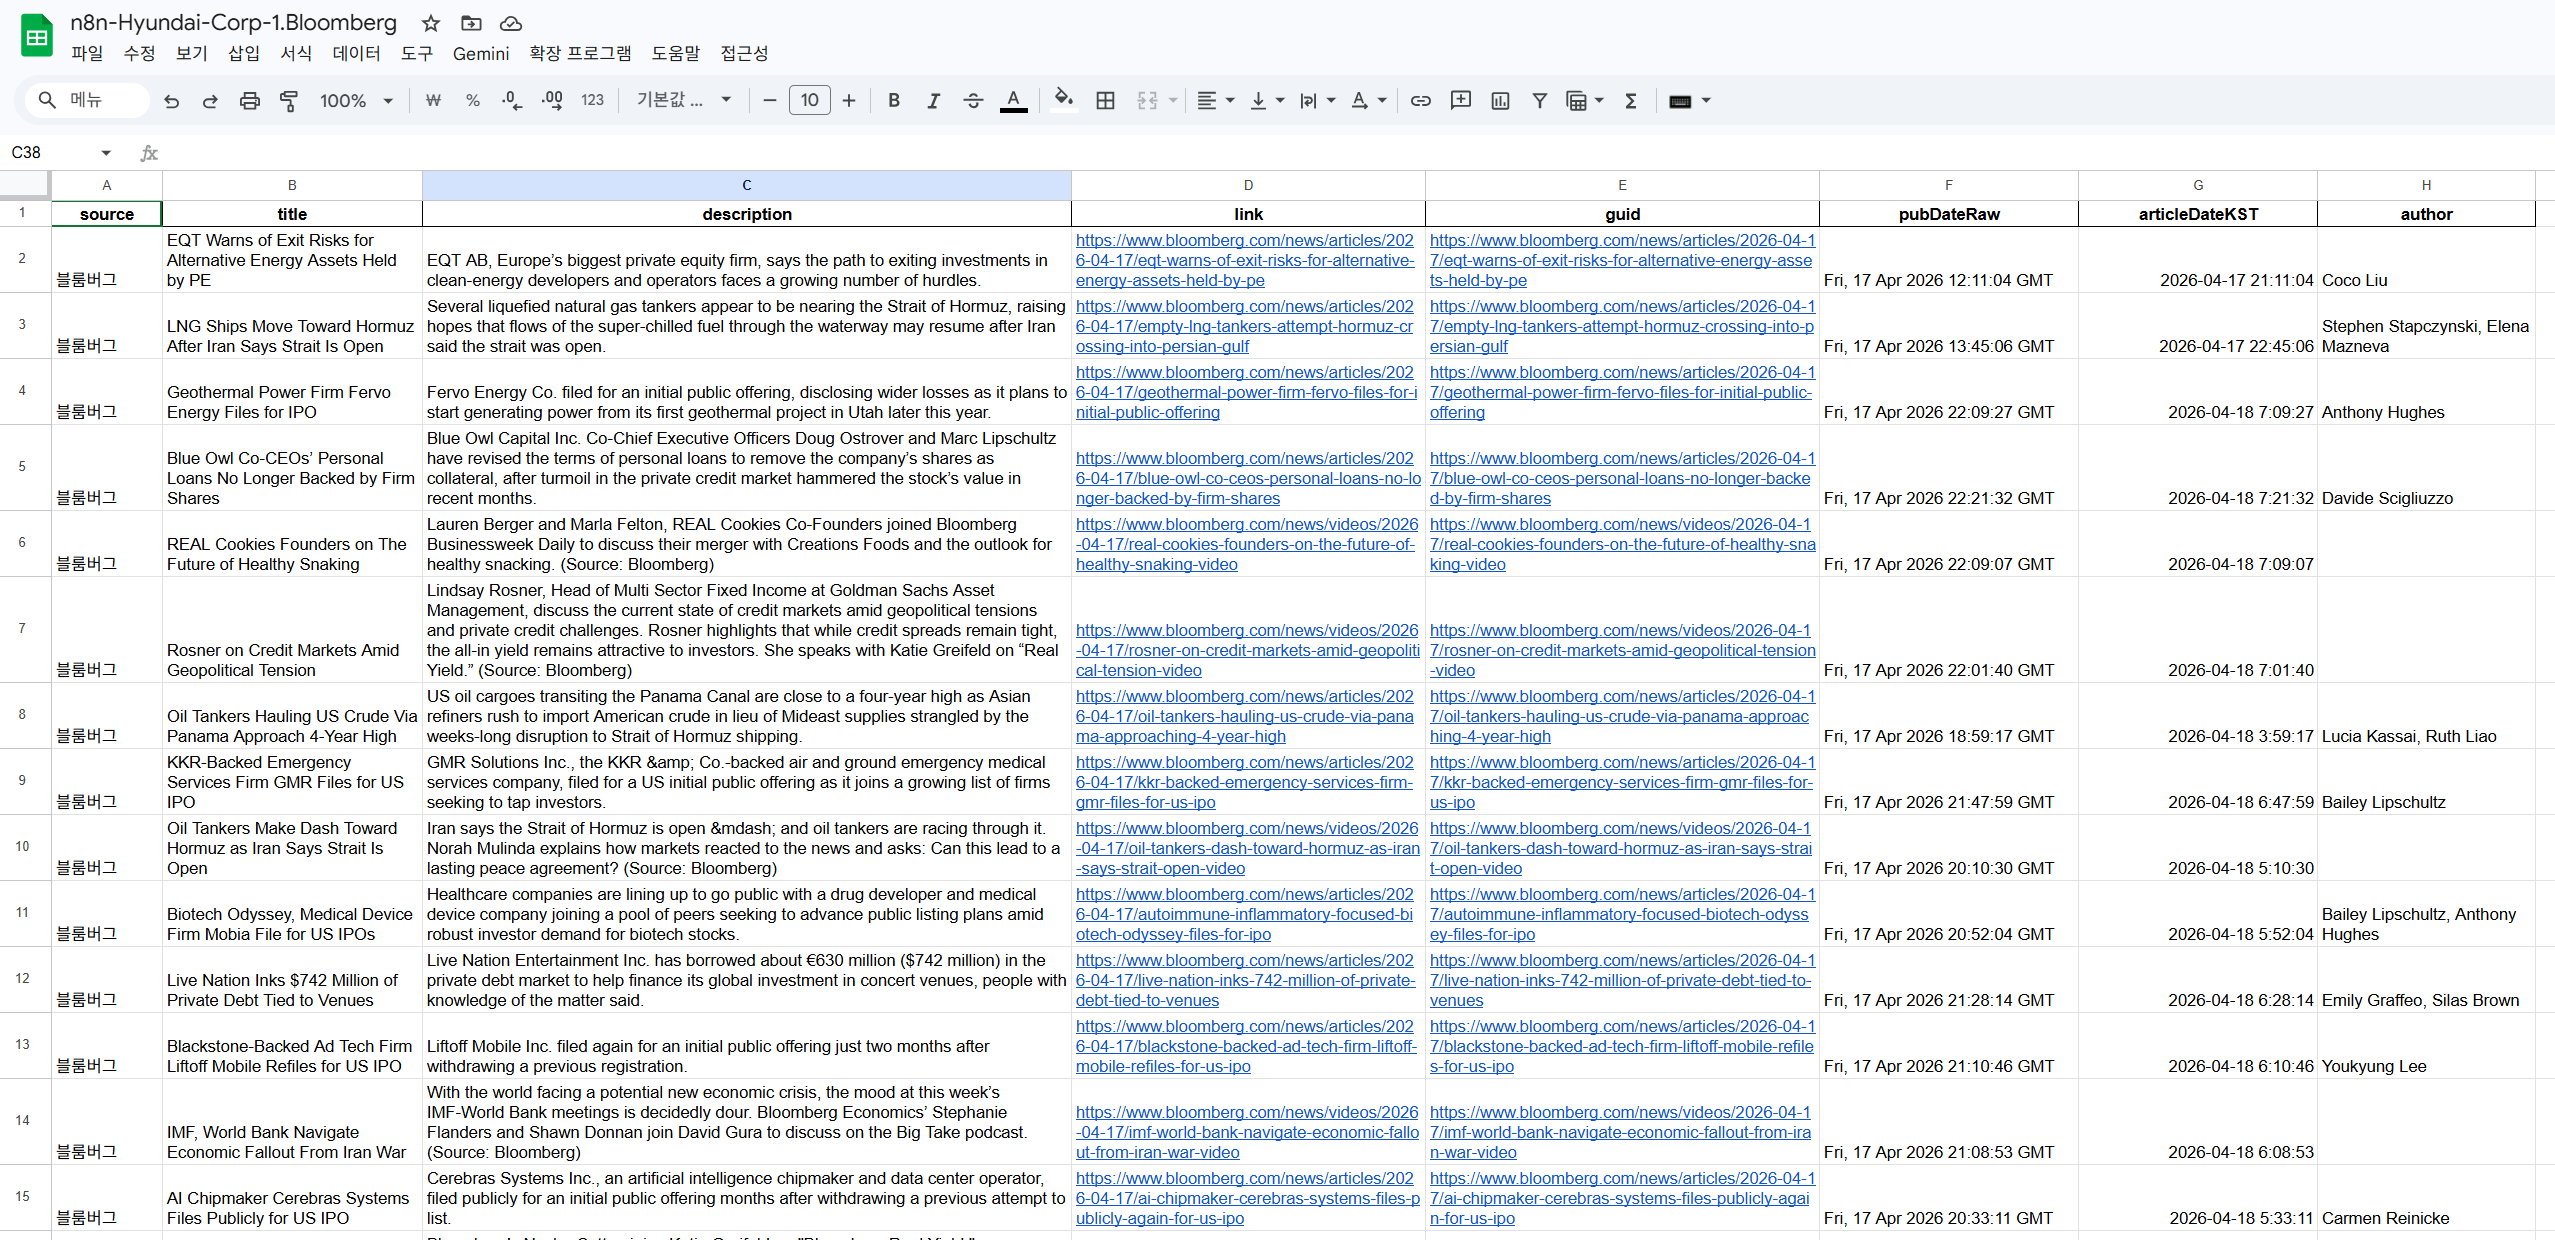Redo the last action
Viewport: 2555px width, 1240px height.
pyautogui.click(x=210, y=100)
